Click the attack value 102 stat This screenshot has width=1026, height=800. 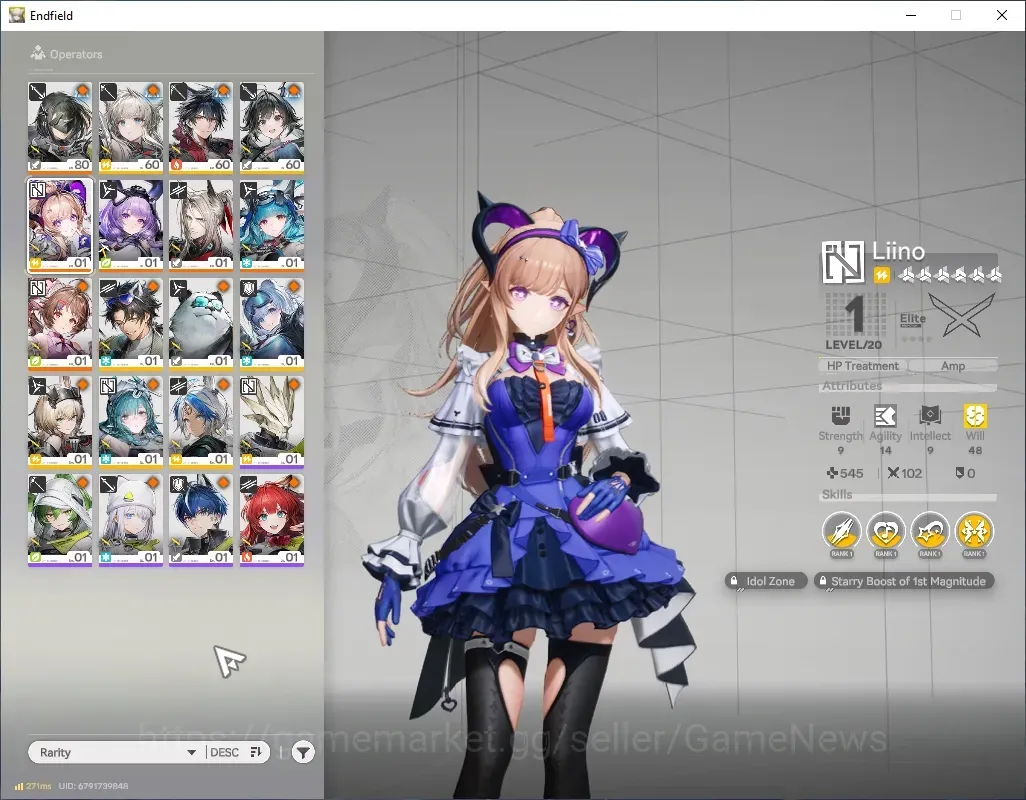pyautogui.click(x=904, y=473)
